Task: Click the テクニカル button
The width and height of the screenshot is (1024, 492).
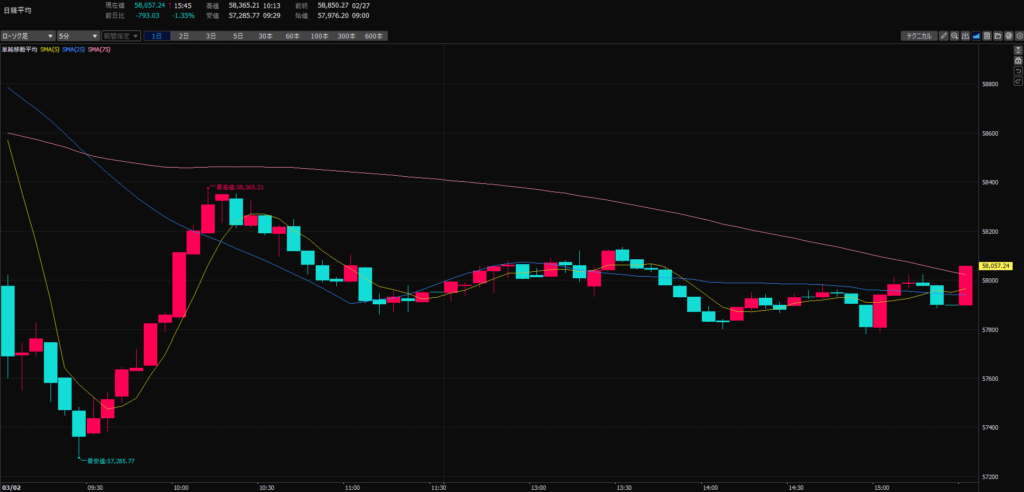Action: (x=917, y=36)
